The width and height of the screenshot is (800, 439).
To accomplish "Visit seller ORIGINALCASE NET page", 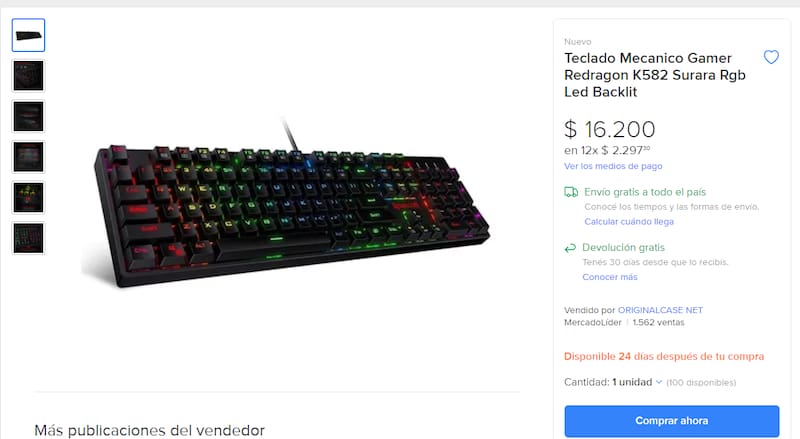I will coord(660,310).
